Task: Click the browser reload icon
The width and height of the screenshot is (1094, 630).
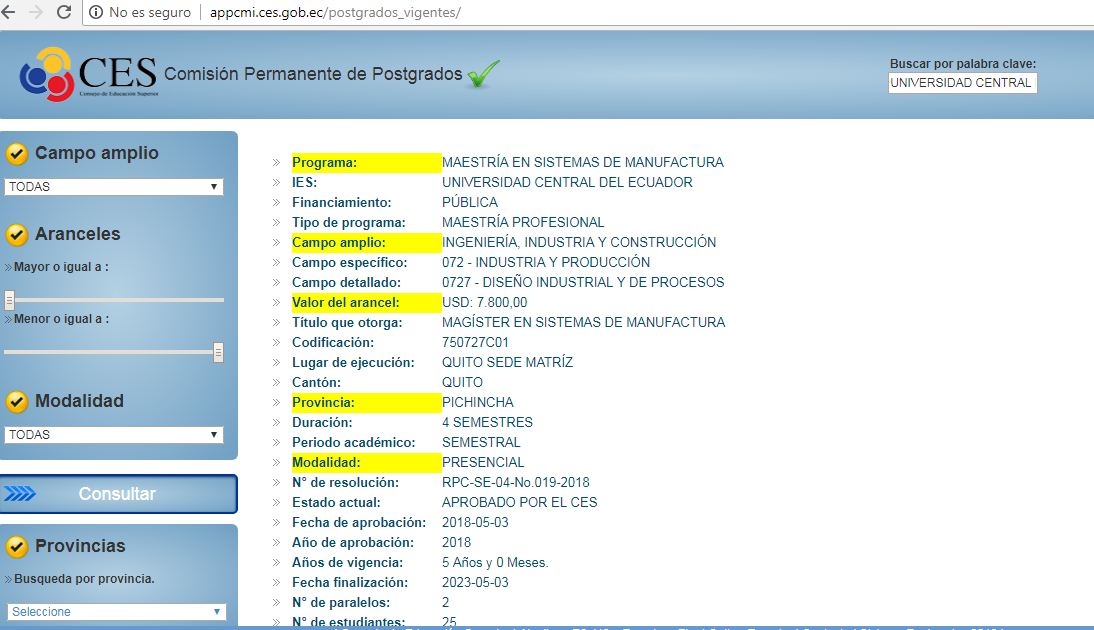Action: [x=64, y=14]
